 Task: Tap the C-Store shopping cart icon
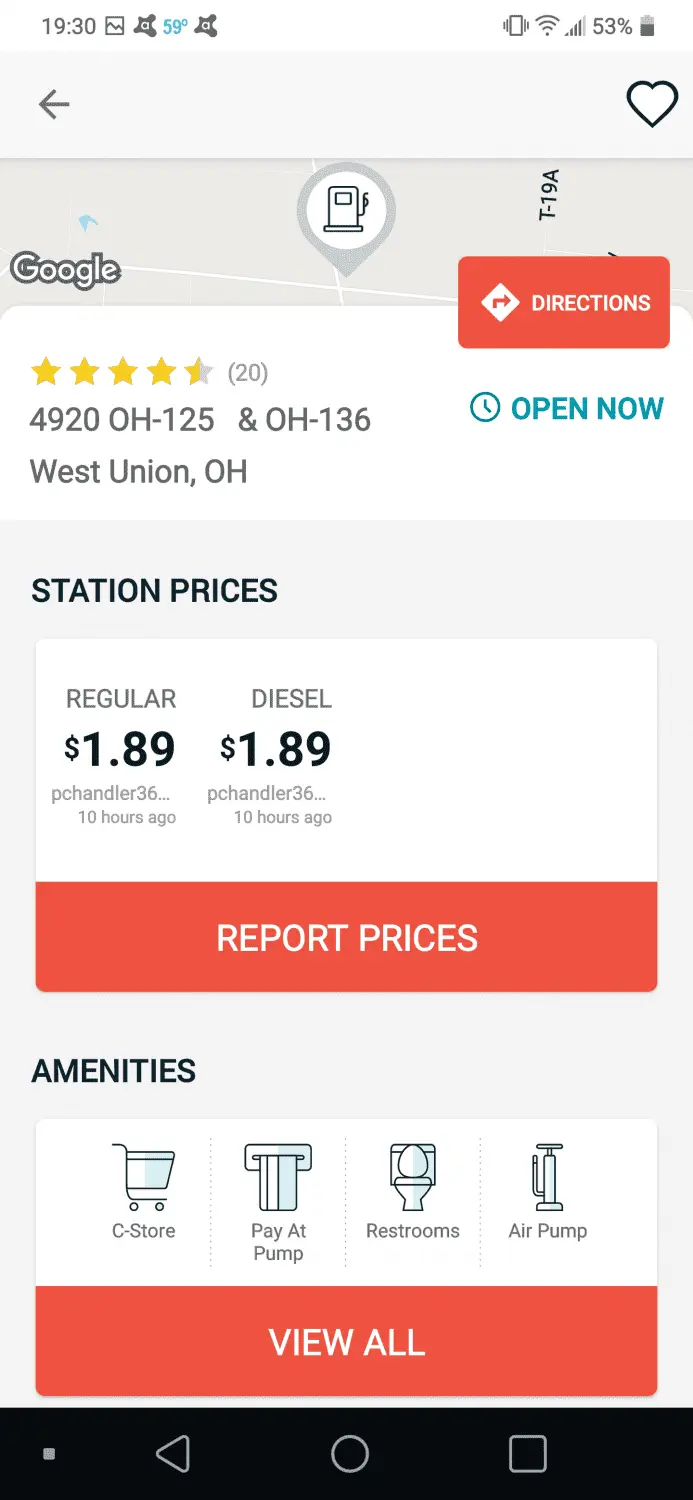point(143,1178)
